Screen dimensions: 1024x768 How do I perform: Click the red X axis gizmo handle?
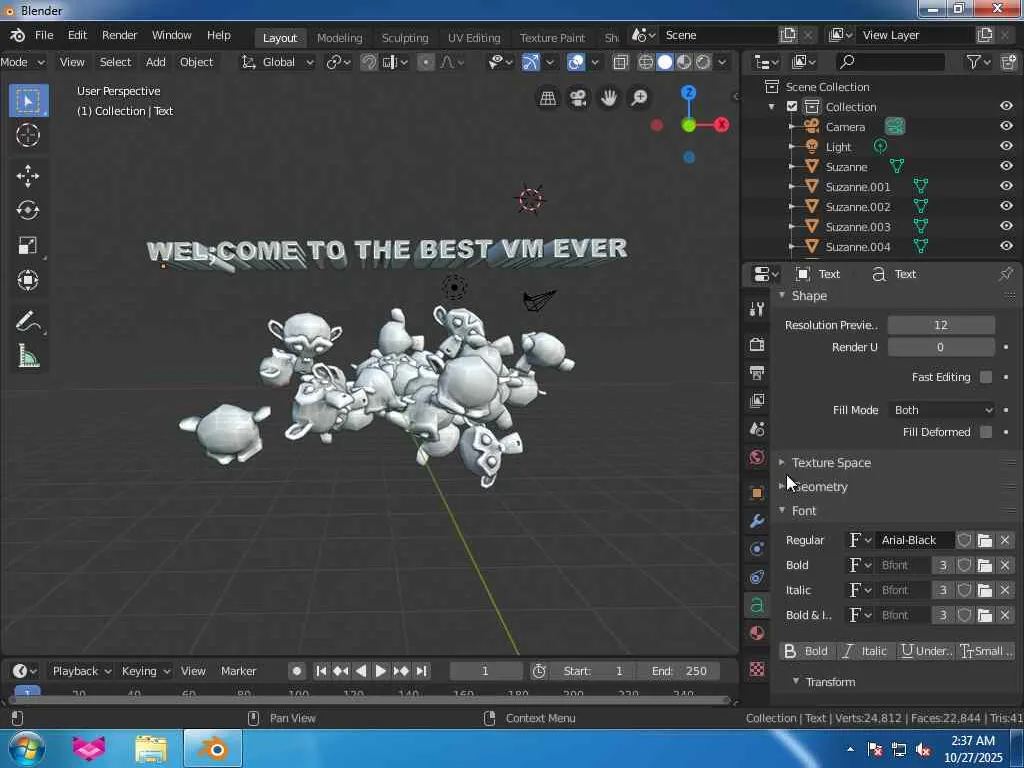[x=722, y=124]
